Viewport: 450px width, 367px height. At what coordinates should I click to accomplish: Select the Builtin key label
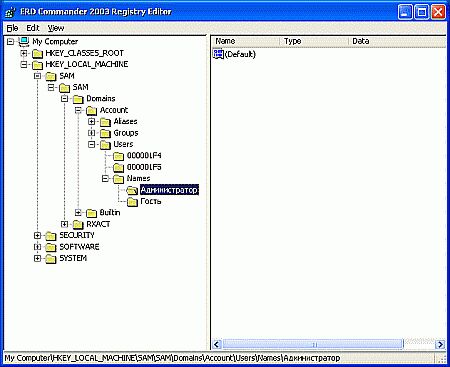click(110, 213)
